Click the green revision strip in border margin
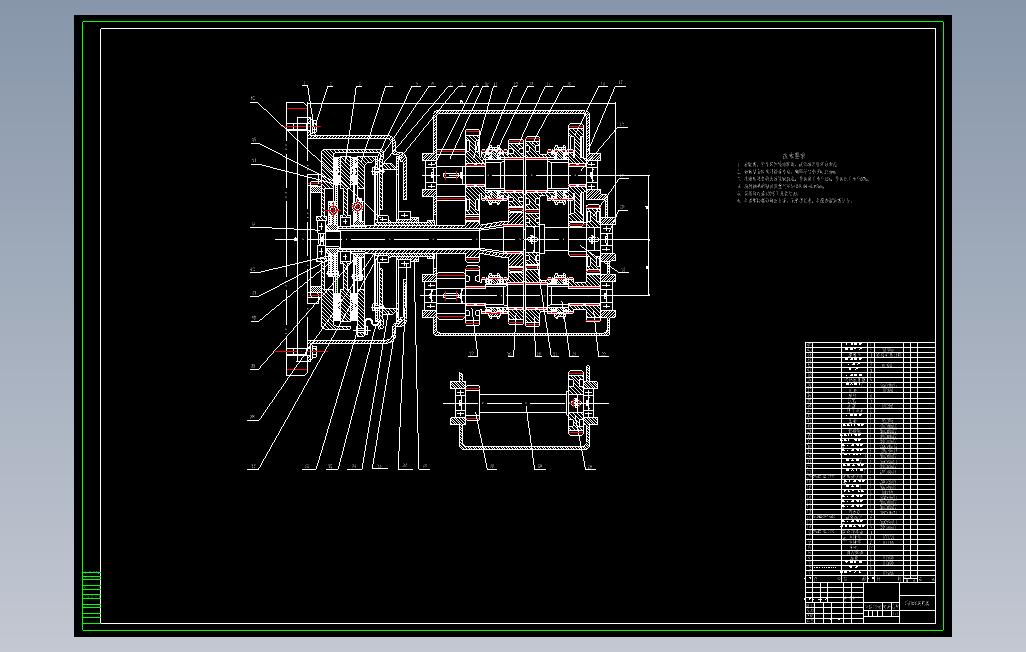Viewport: 1026px width, 652px height. [x=91, y=596]
